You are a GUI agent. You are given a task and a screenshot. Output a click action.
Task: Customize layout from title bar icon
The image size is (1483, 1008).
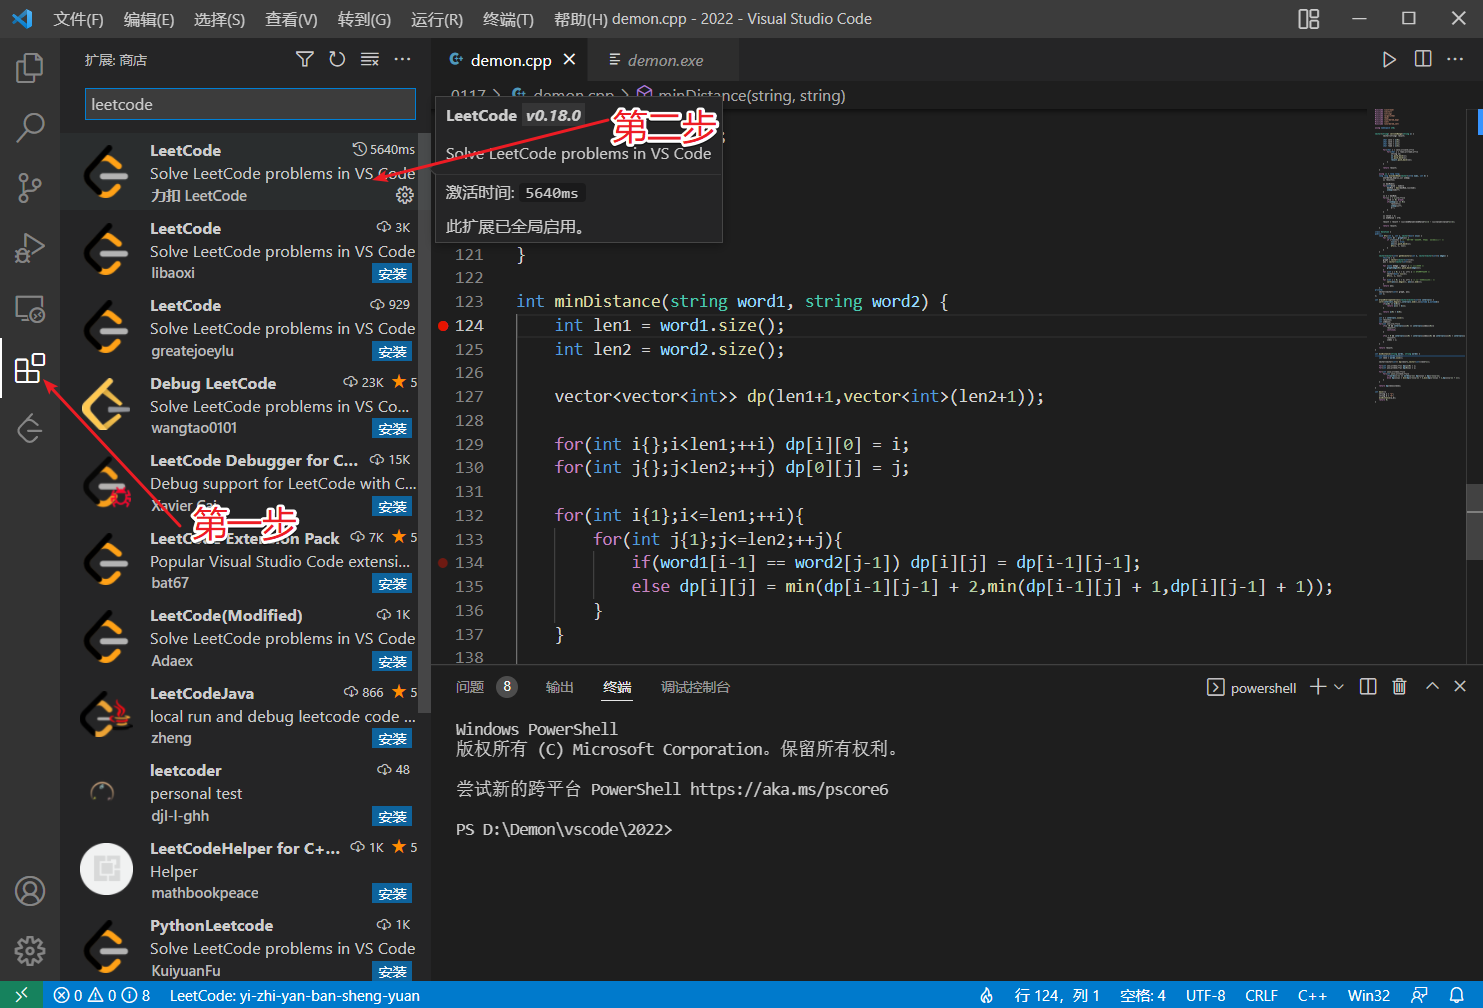tap(1308, 19)
